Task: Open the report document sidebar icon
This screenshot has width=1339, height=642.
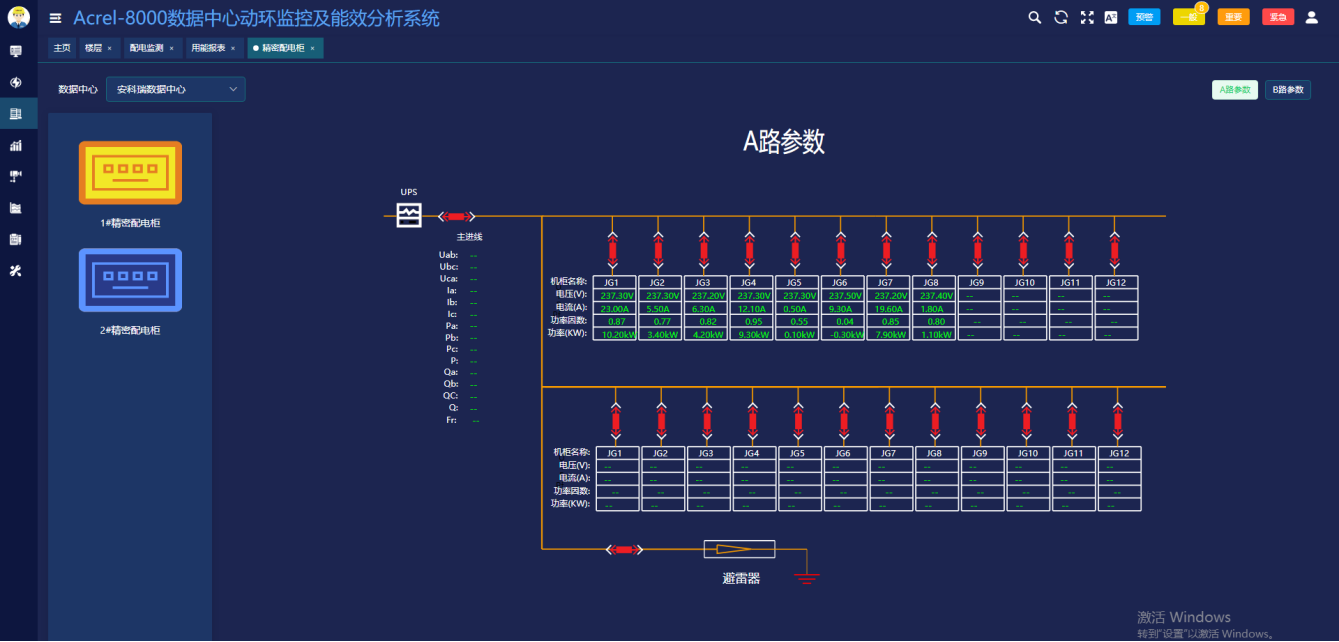Action: (16, 239)
